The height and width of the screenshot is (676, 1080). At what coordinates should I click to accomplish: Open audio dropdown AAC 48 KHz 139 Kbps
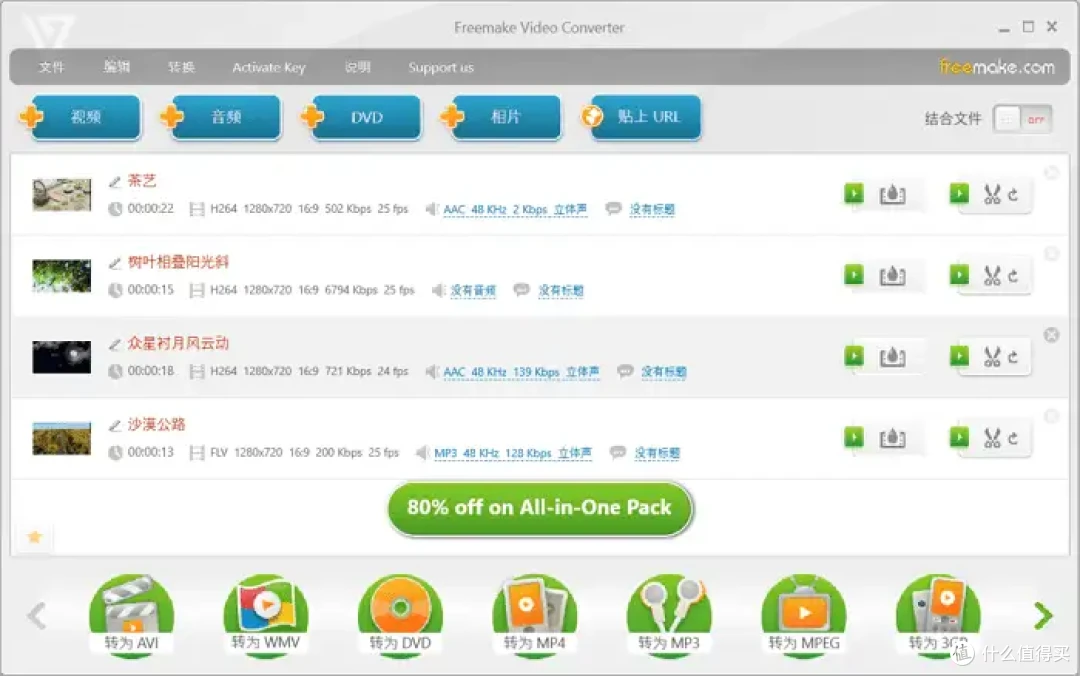(521, 372)
